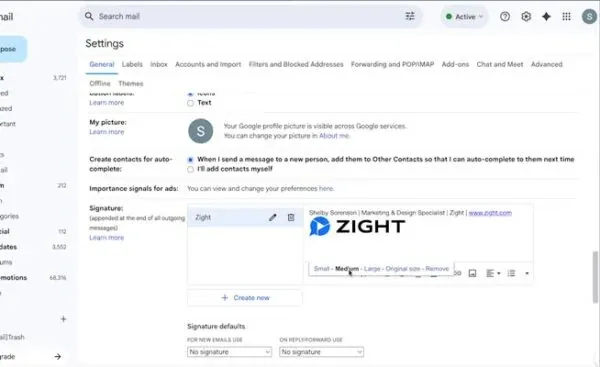
Task: Click the Search mail field
Action: 251,16
